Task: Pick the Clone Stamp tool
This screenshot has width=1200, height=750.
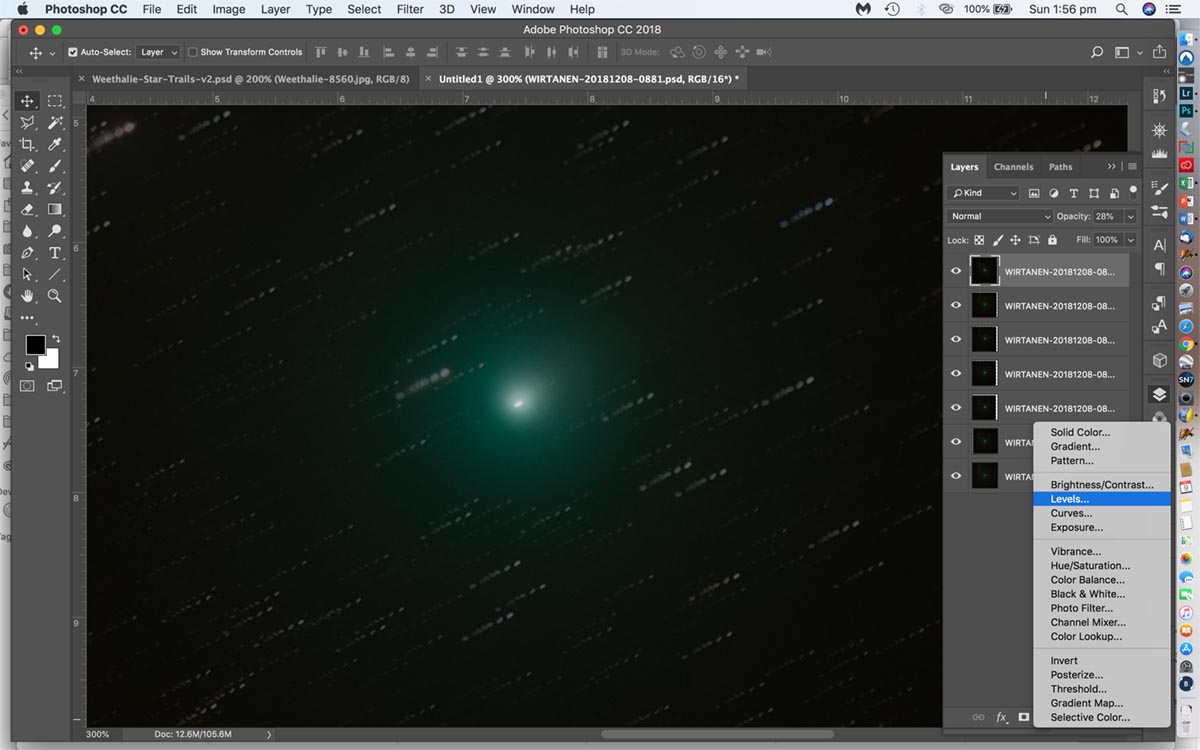Action: click(x=28, y=188)
